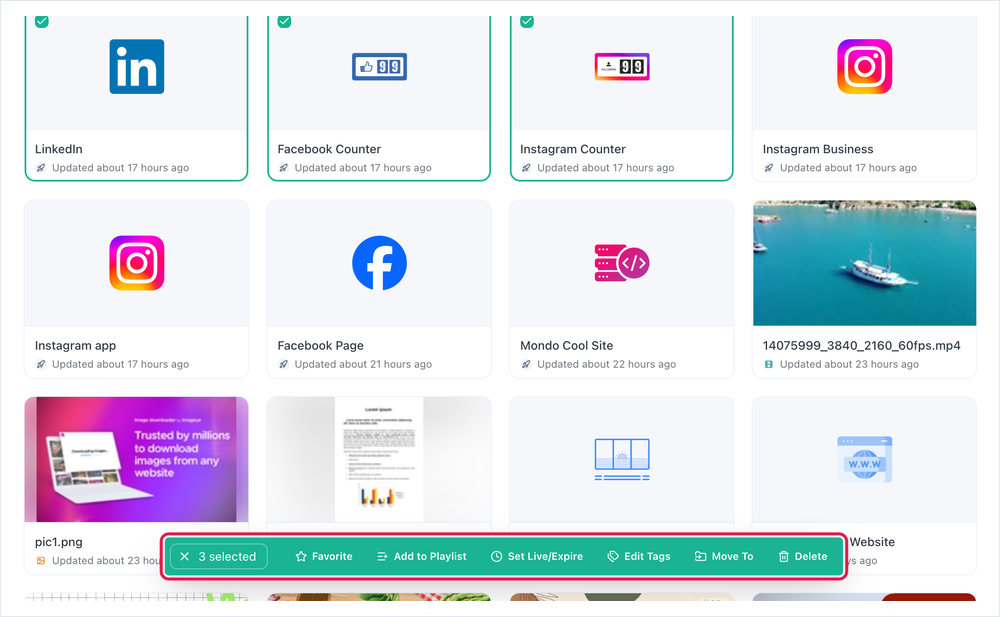Click the list icon beside Add to Playlist
The image size is (1000, 617).
point(382,556)
